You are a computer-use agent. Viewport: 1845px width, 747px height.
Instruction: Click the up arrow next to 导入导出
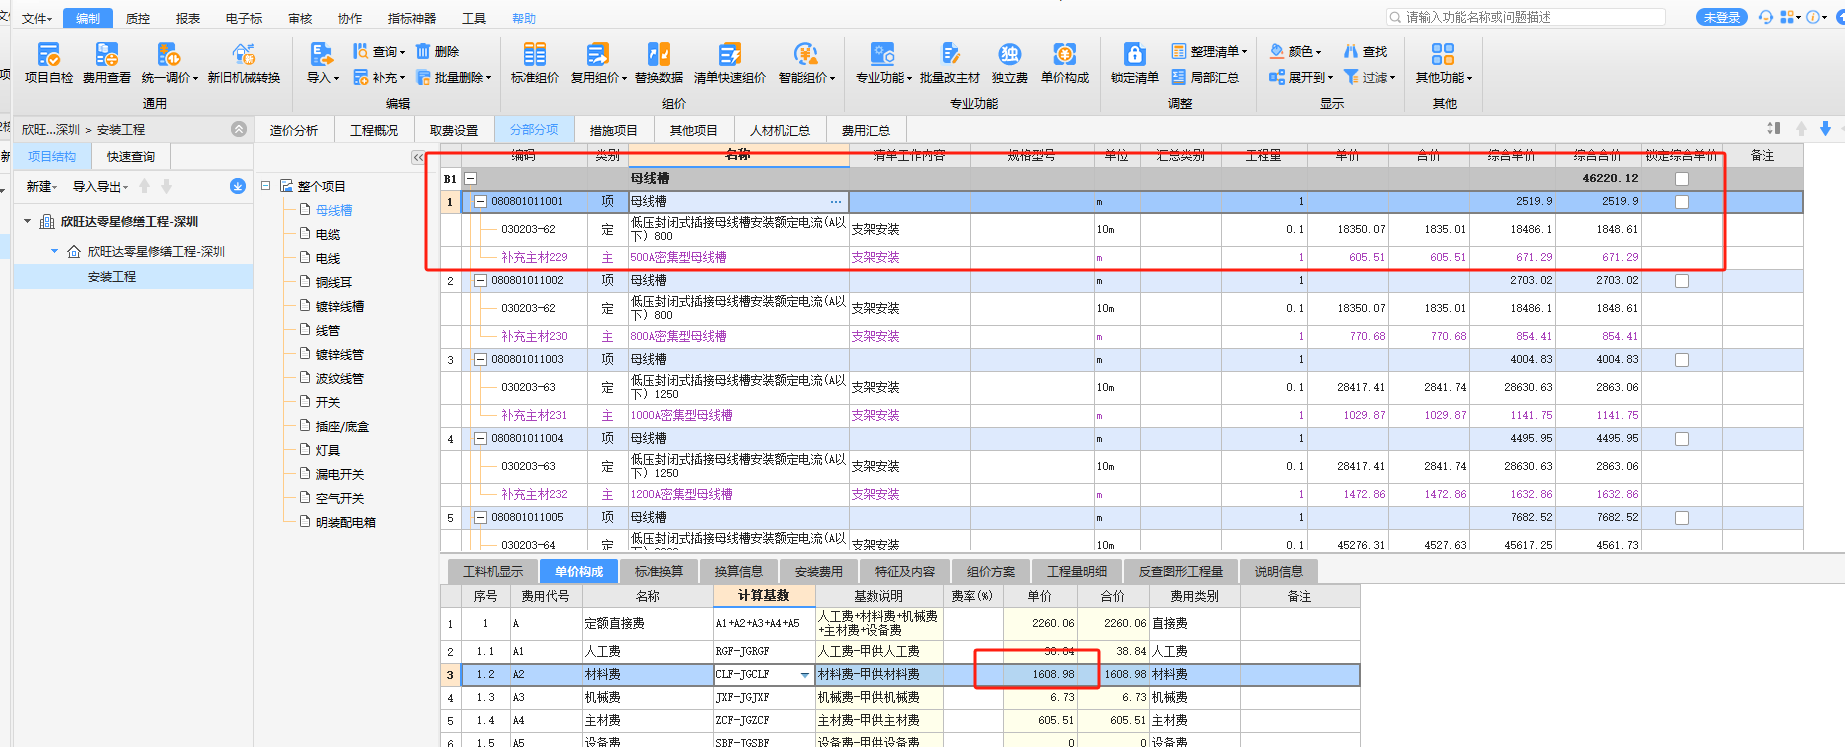(x=145, y=186)
